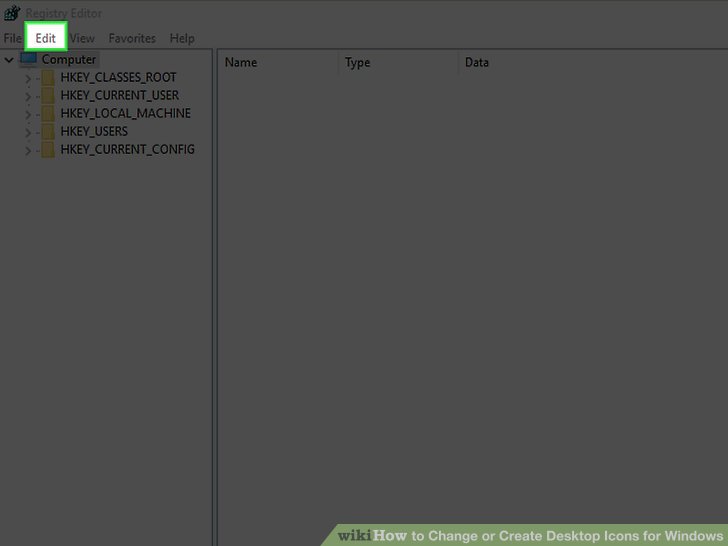Select the HKEY_CLASSES_ROOT label
728x546 pixels.
[118, 77]
